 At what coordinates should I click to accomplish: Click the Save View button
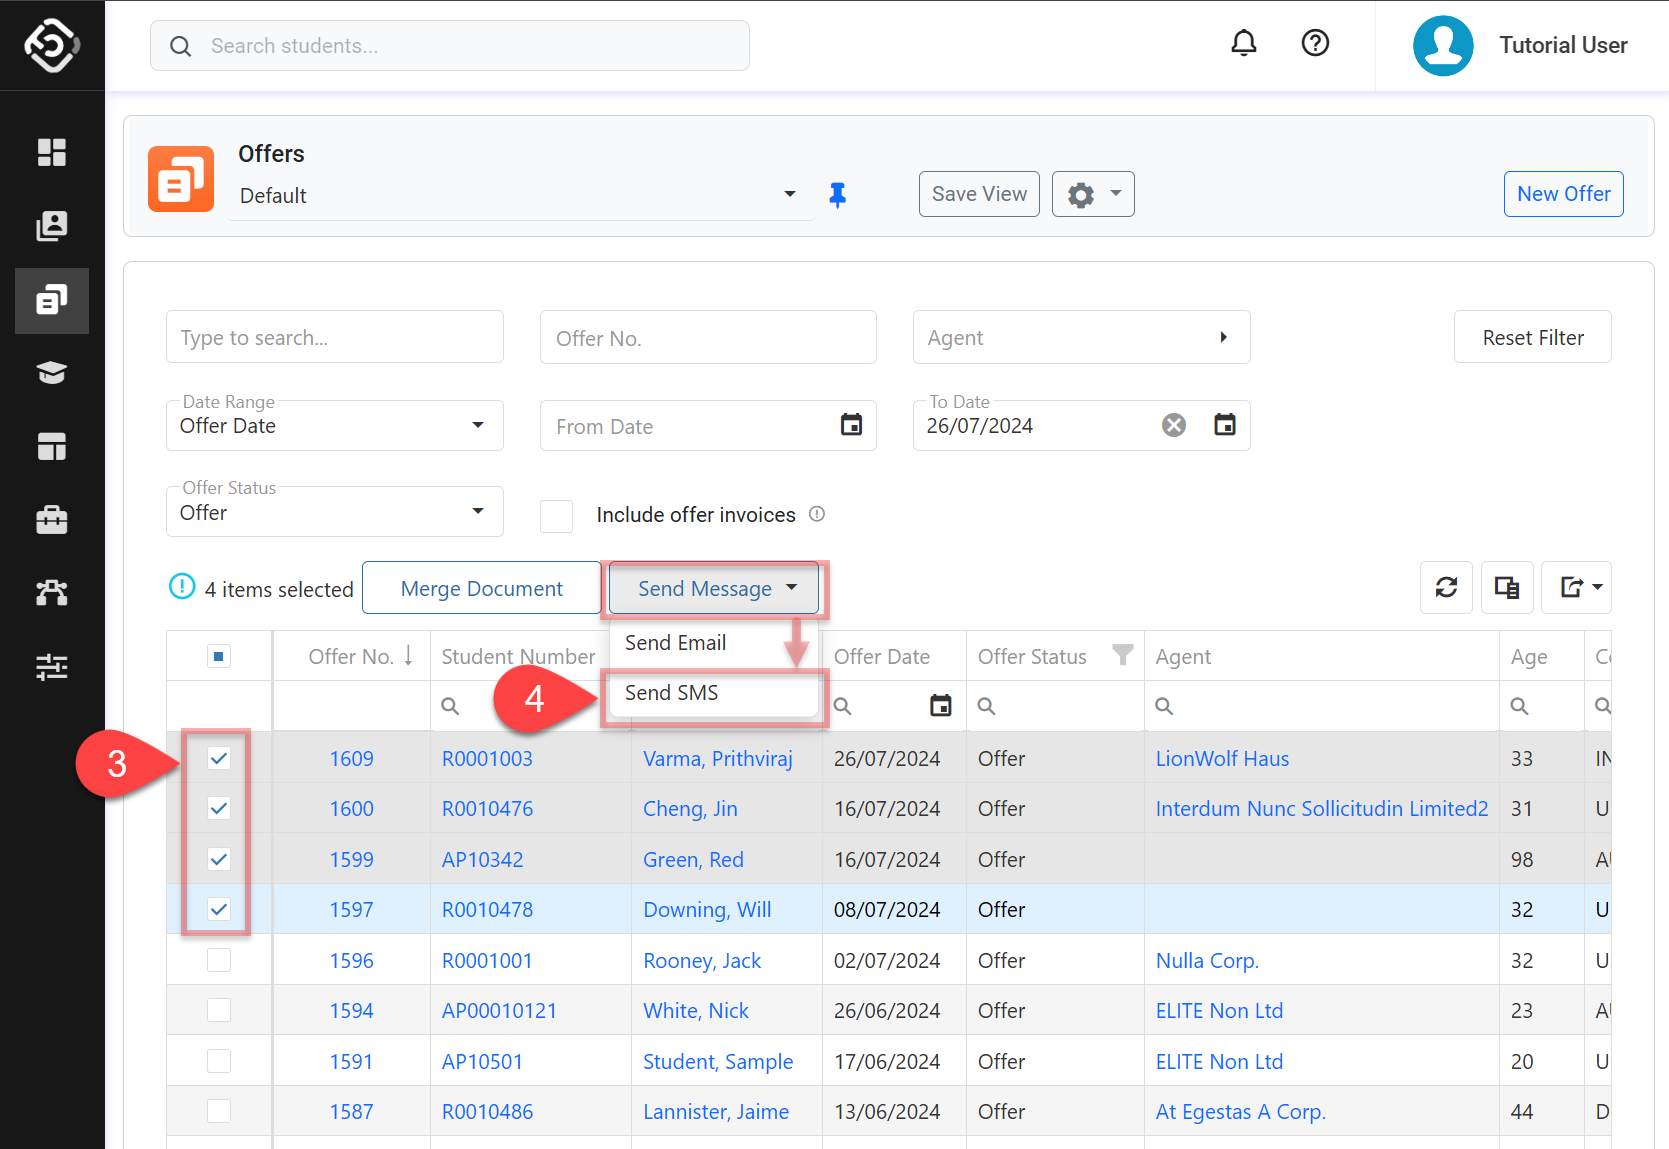click(979, 194)
